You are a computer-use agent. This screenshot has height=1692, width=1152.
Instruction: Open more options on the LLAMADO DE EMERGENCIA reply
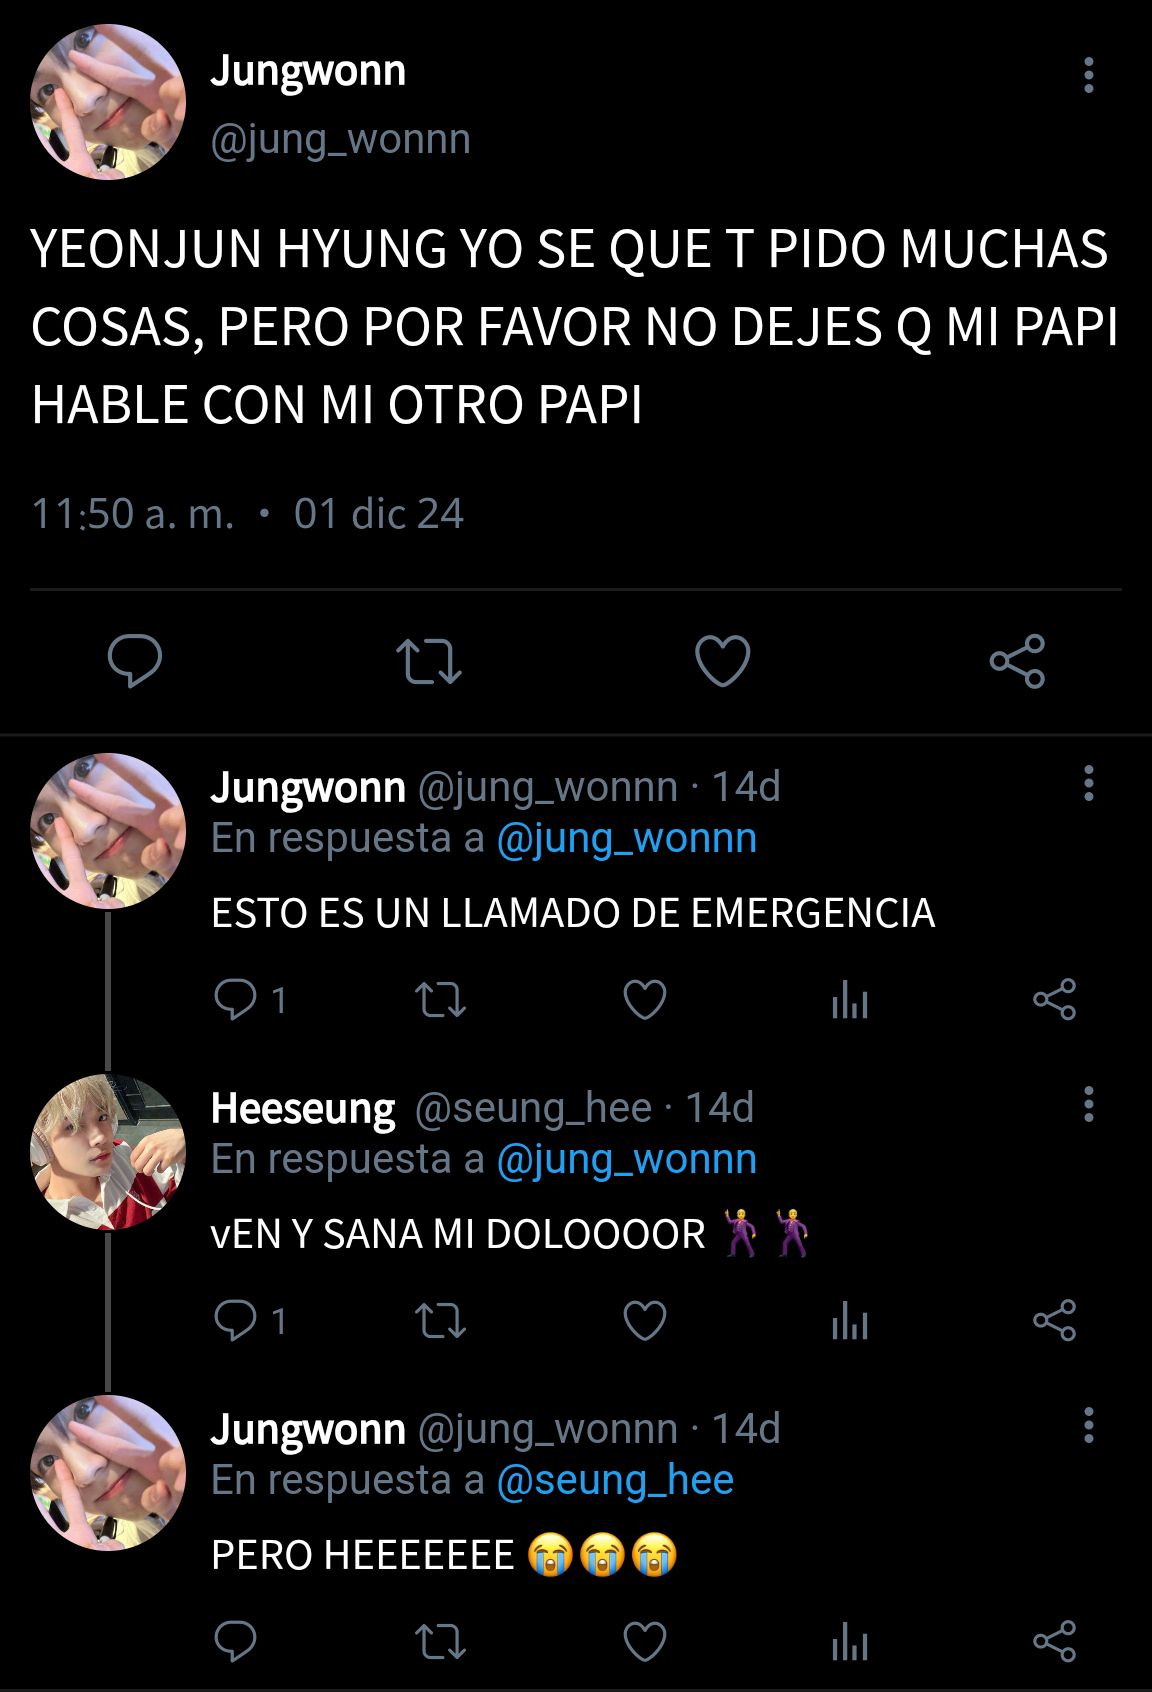point(1089,783)
